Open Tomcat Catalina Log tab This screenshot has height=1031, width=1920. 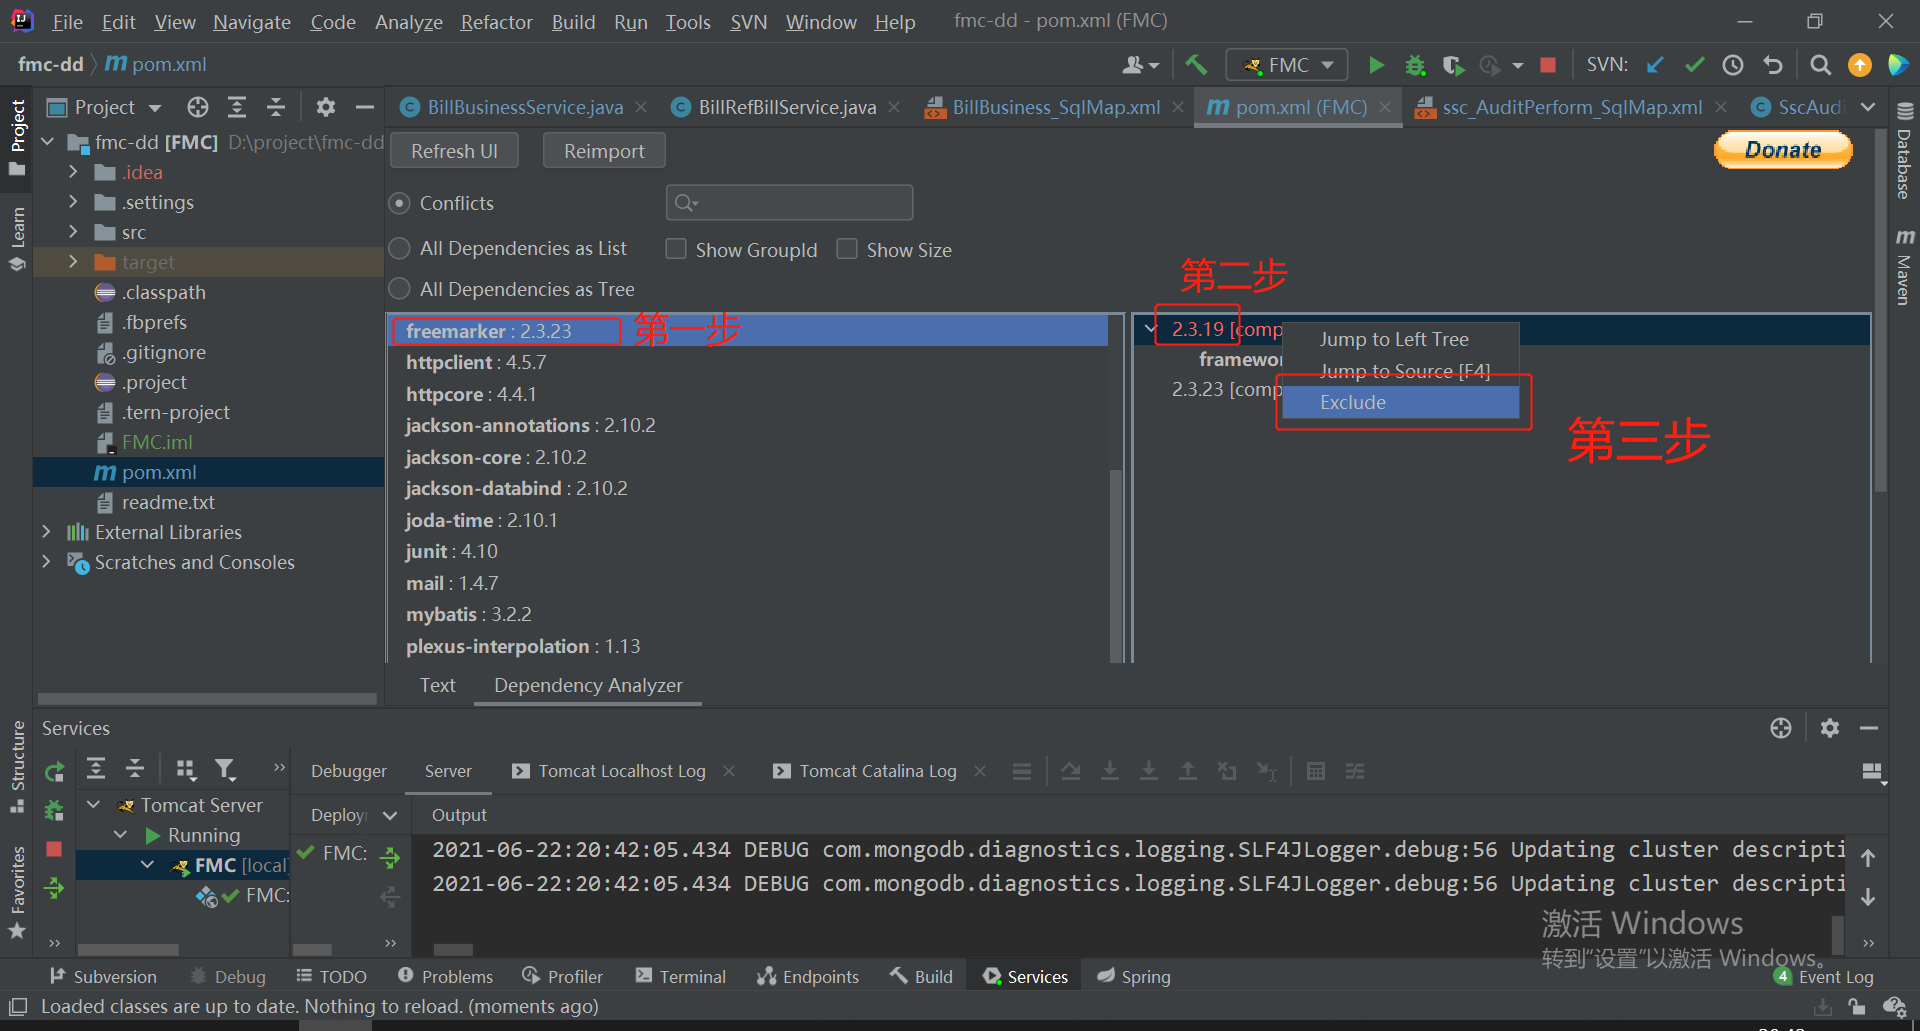tap(878, 771)
